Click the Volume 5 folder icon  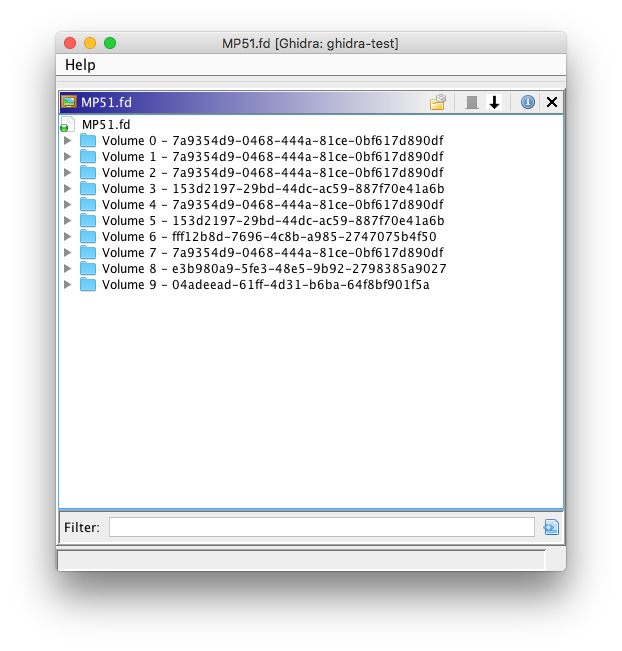point(88,220)
